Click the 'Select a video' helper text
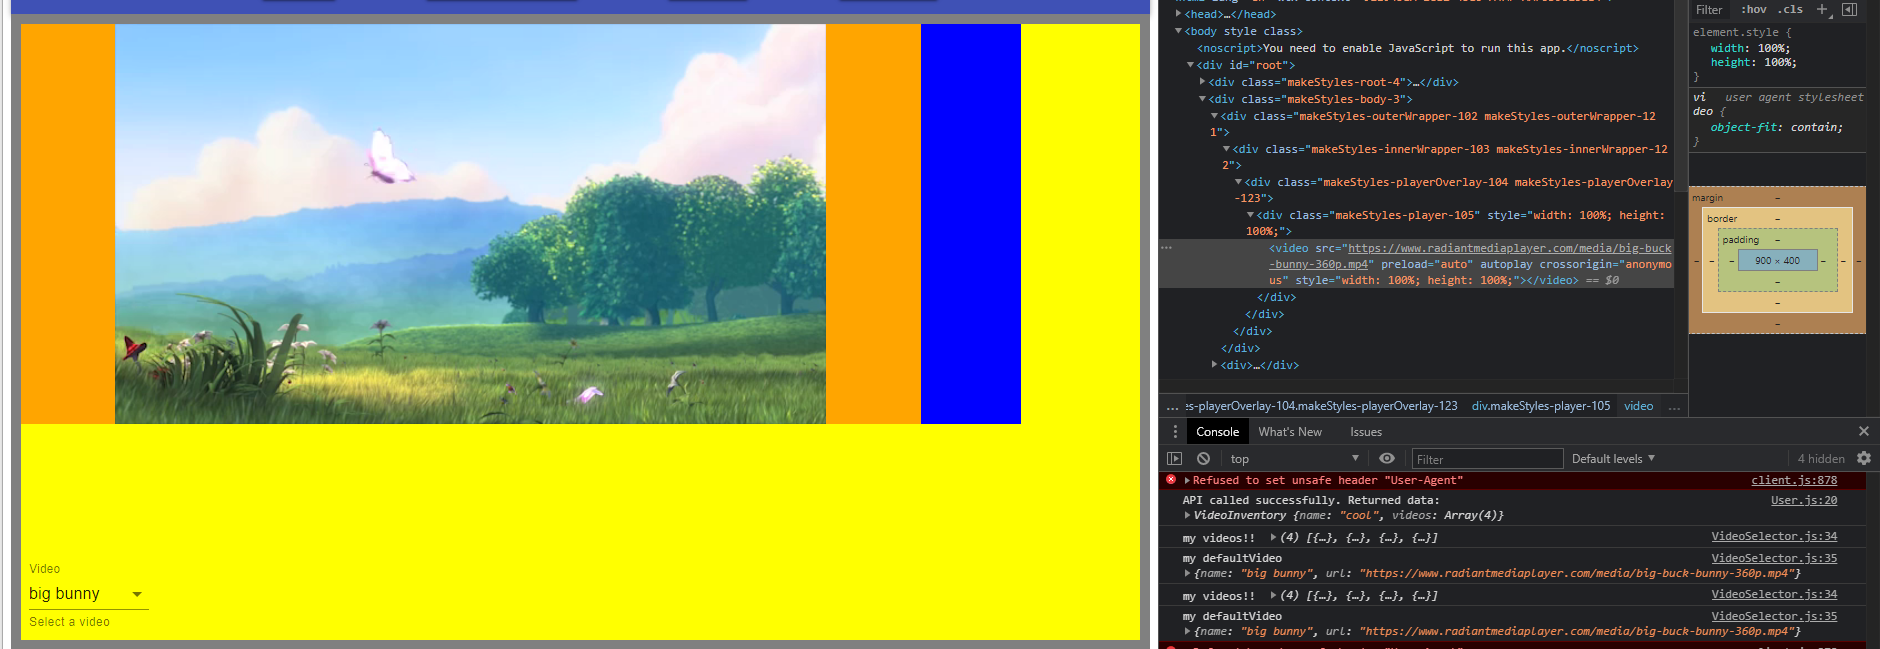The width and height of the screenshot is (1880, 649). tap(69, 622)
